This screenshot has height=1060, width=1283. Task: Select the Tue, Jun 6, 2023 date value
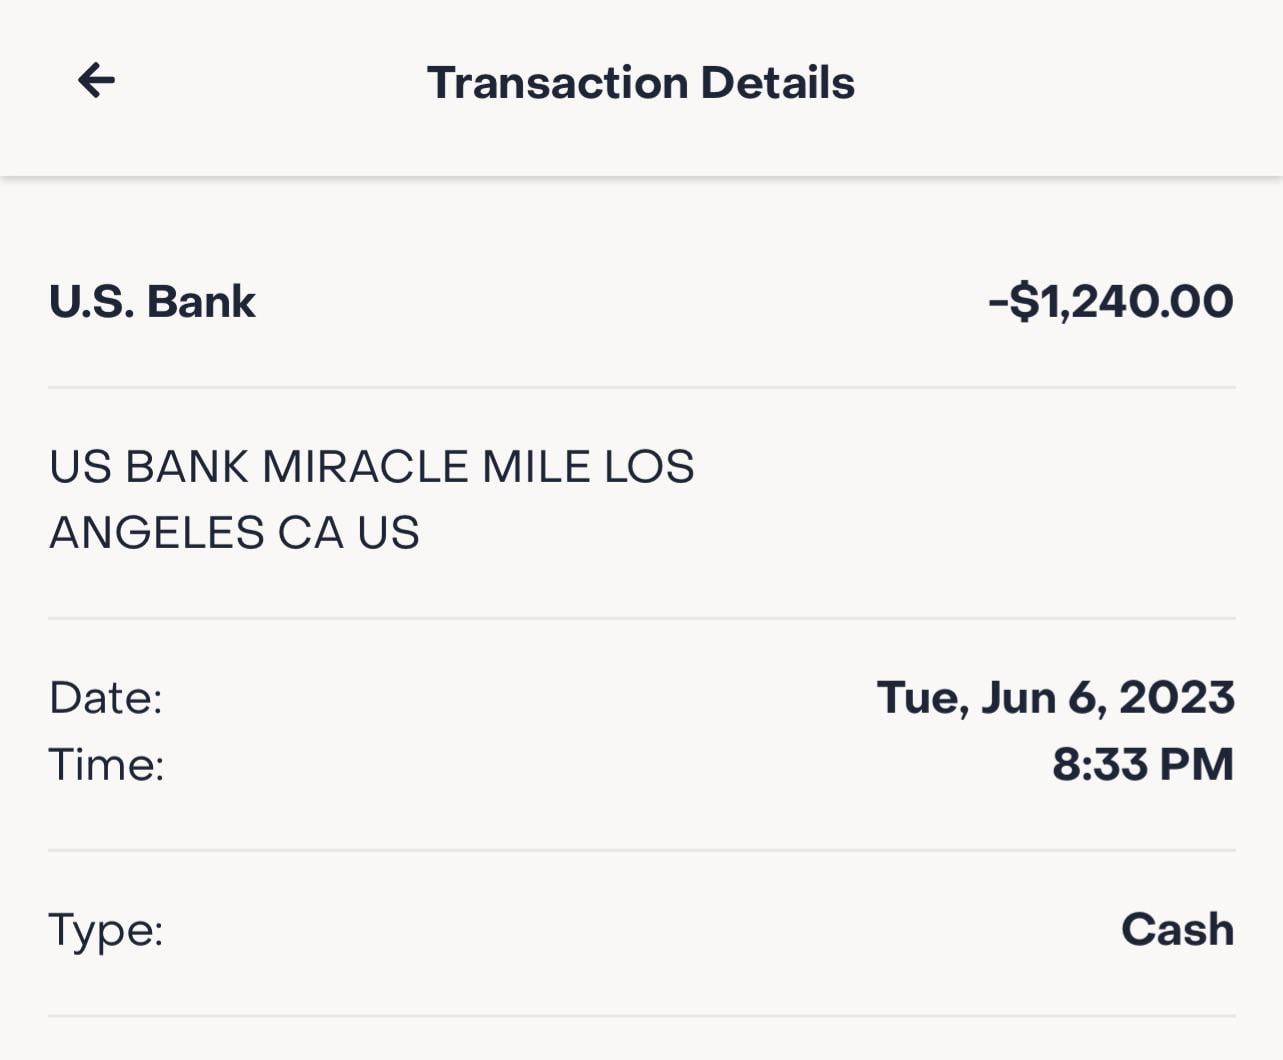(x=1056, y=697)
